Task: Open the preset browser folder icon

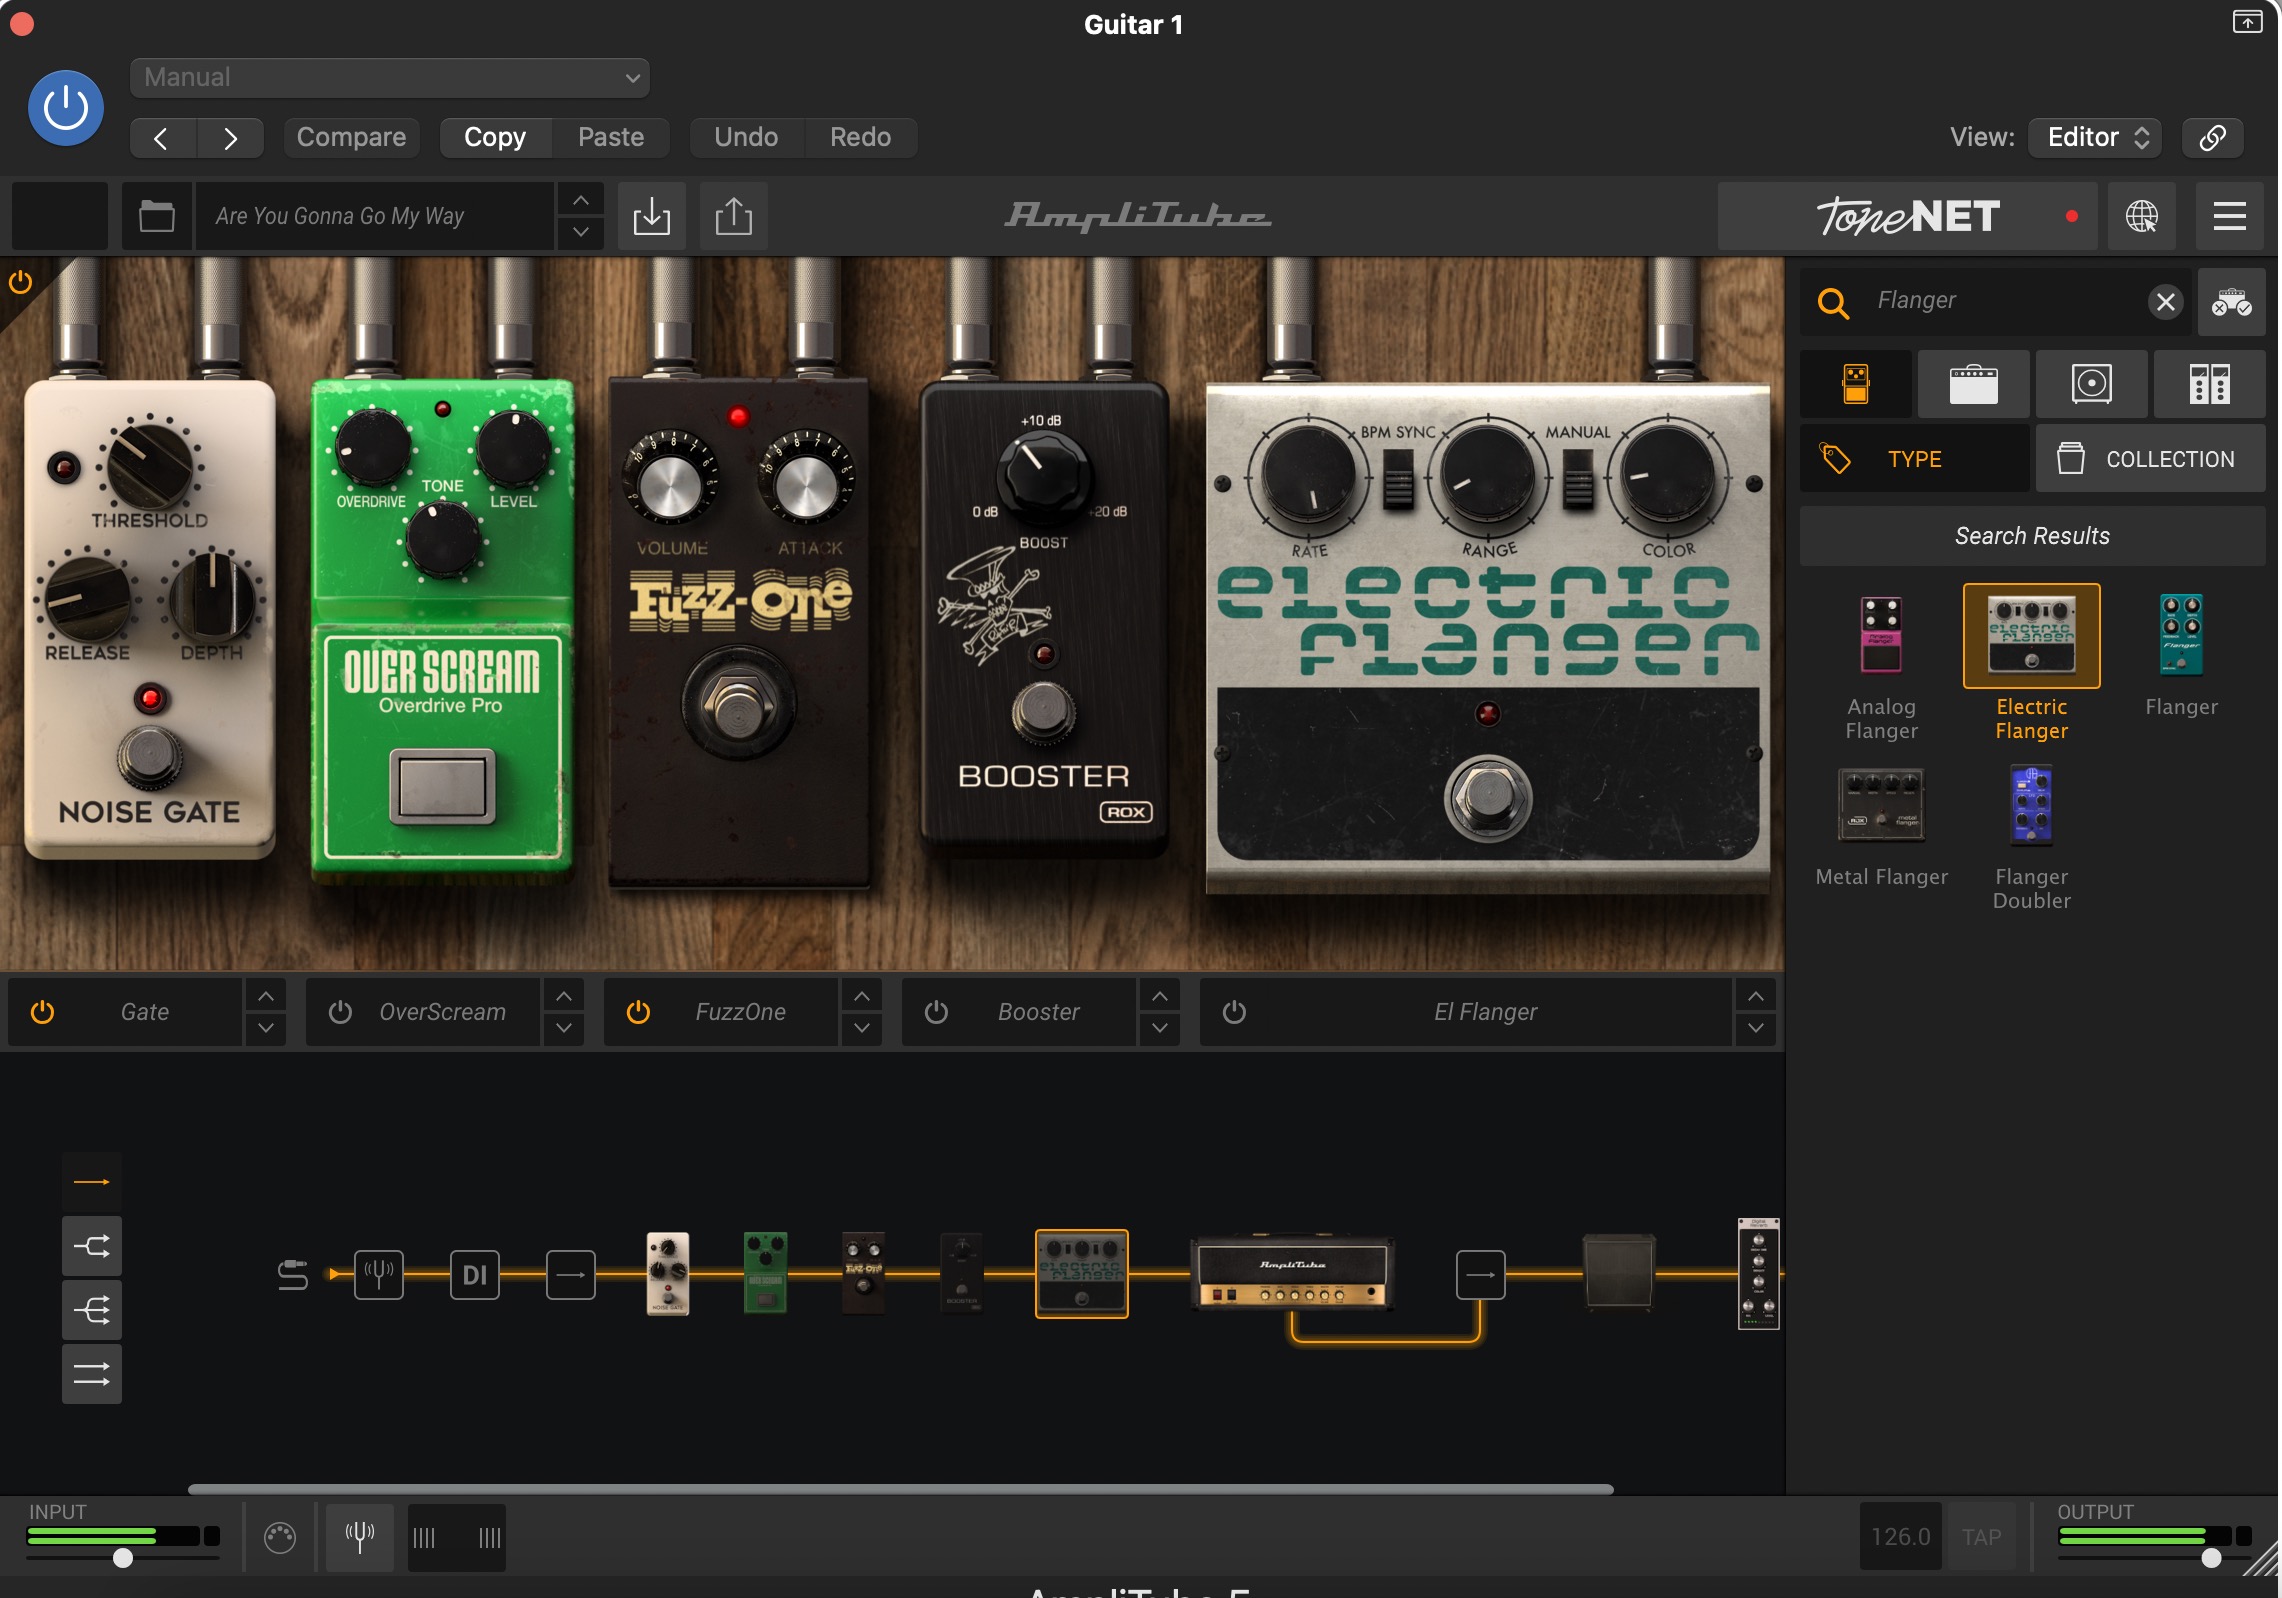Action: [157, 216]
